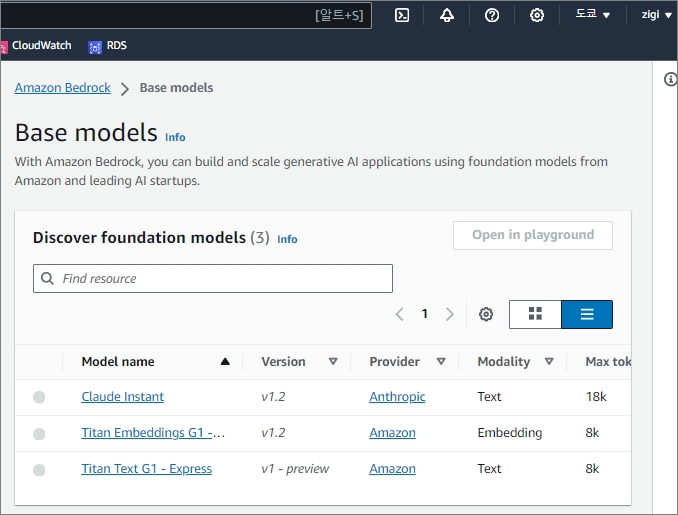Sort by Modality column

tap(515, 361)
